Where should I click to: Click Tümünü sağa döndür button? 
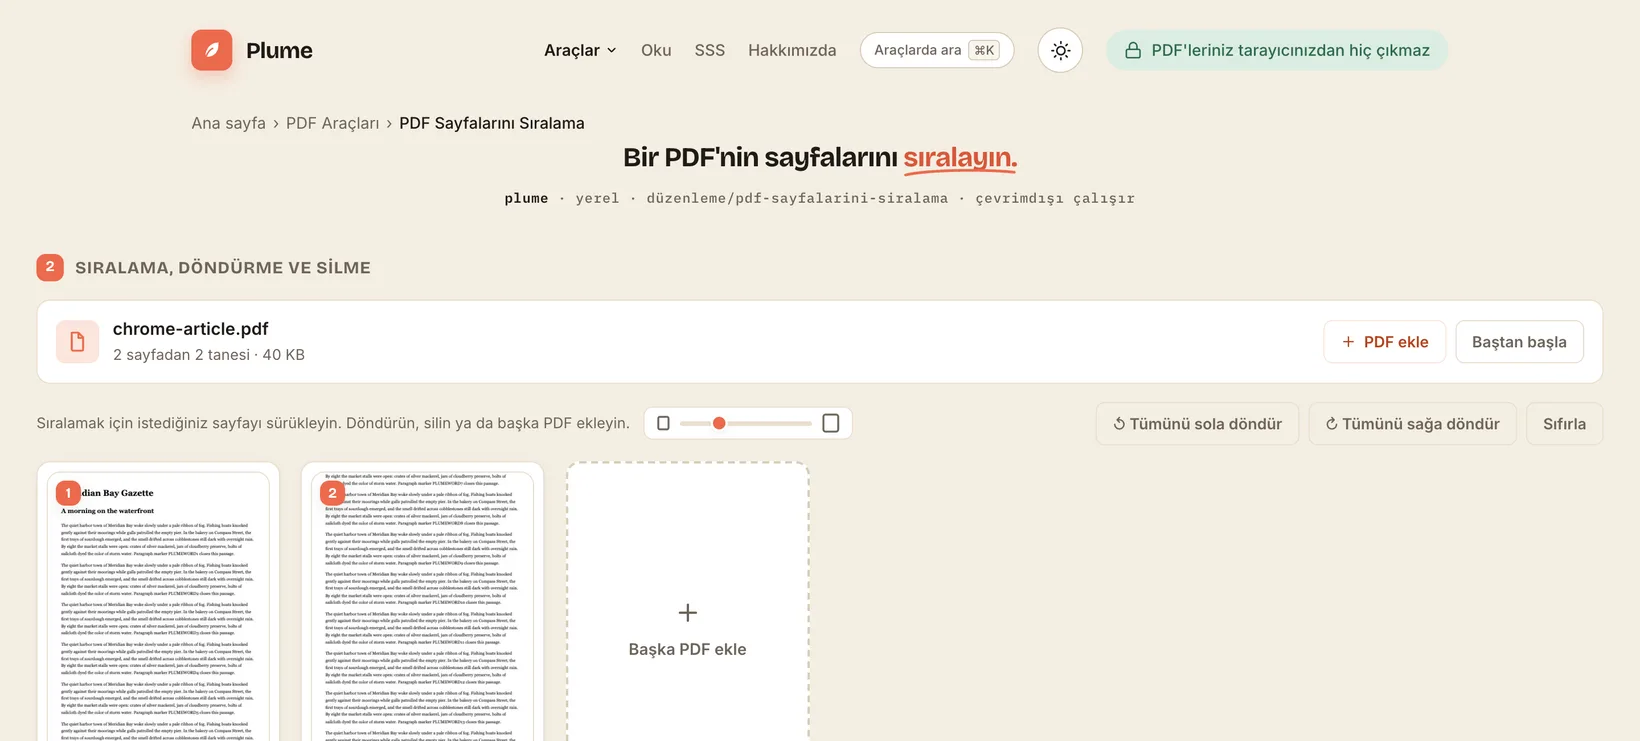pyautogui.click(x=1412, y=424)
